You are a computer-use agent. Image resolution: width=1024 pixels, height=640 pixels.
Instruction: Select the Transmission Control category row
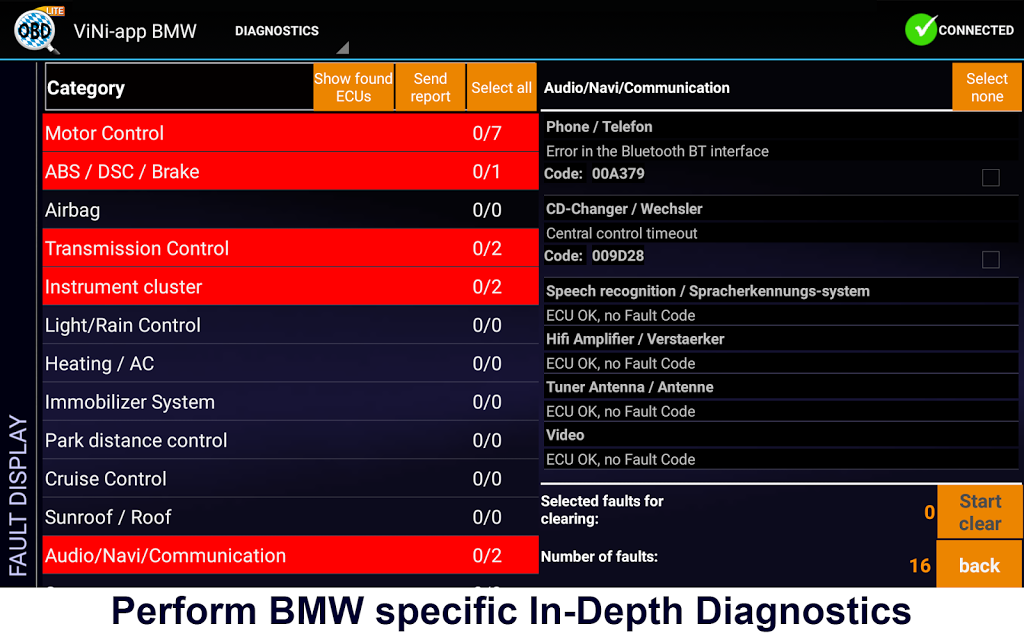tap(290, 248)
